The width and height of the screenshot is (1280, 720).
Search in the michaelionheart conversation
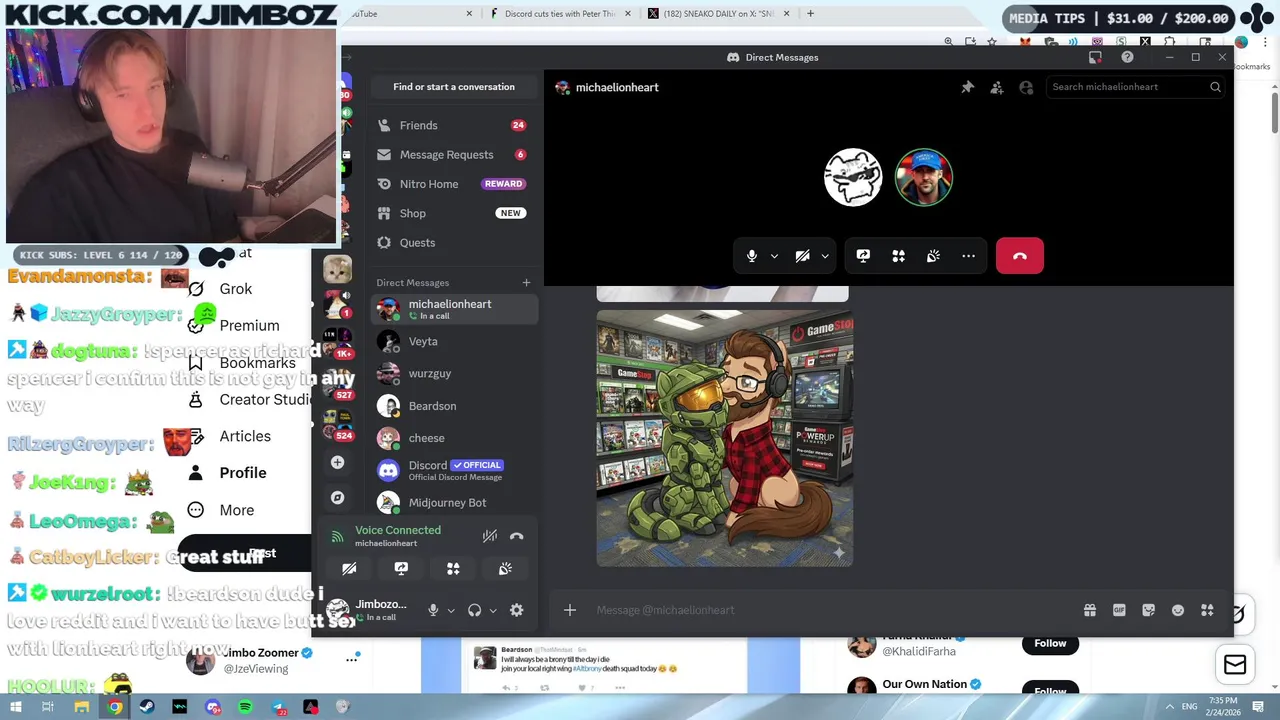point(1136,87)
